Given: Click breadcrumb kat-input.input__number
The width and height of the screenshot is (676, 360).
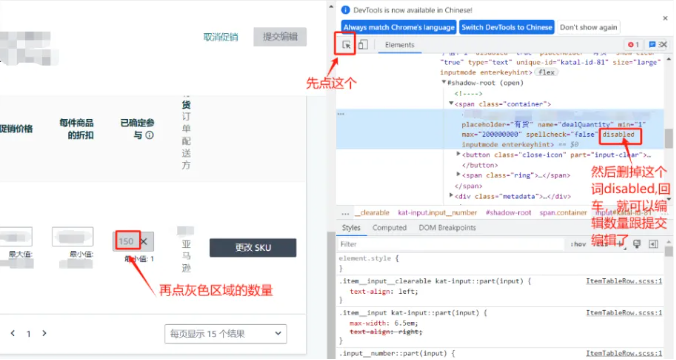Looking at the screenshot, I should [x=437, y=213].
